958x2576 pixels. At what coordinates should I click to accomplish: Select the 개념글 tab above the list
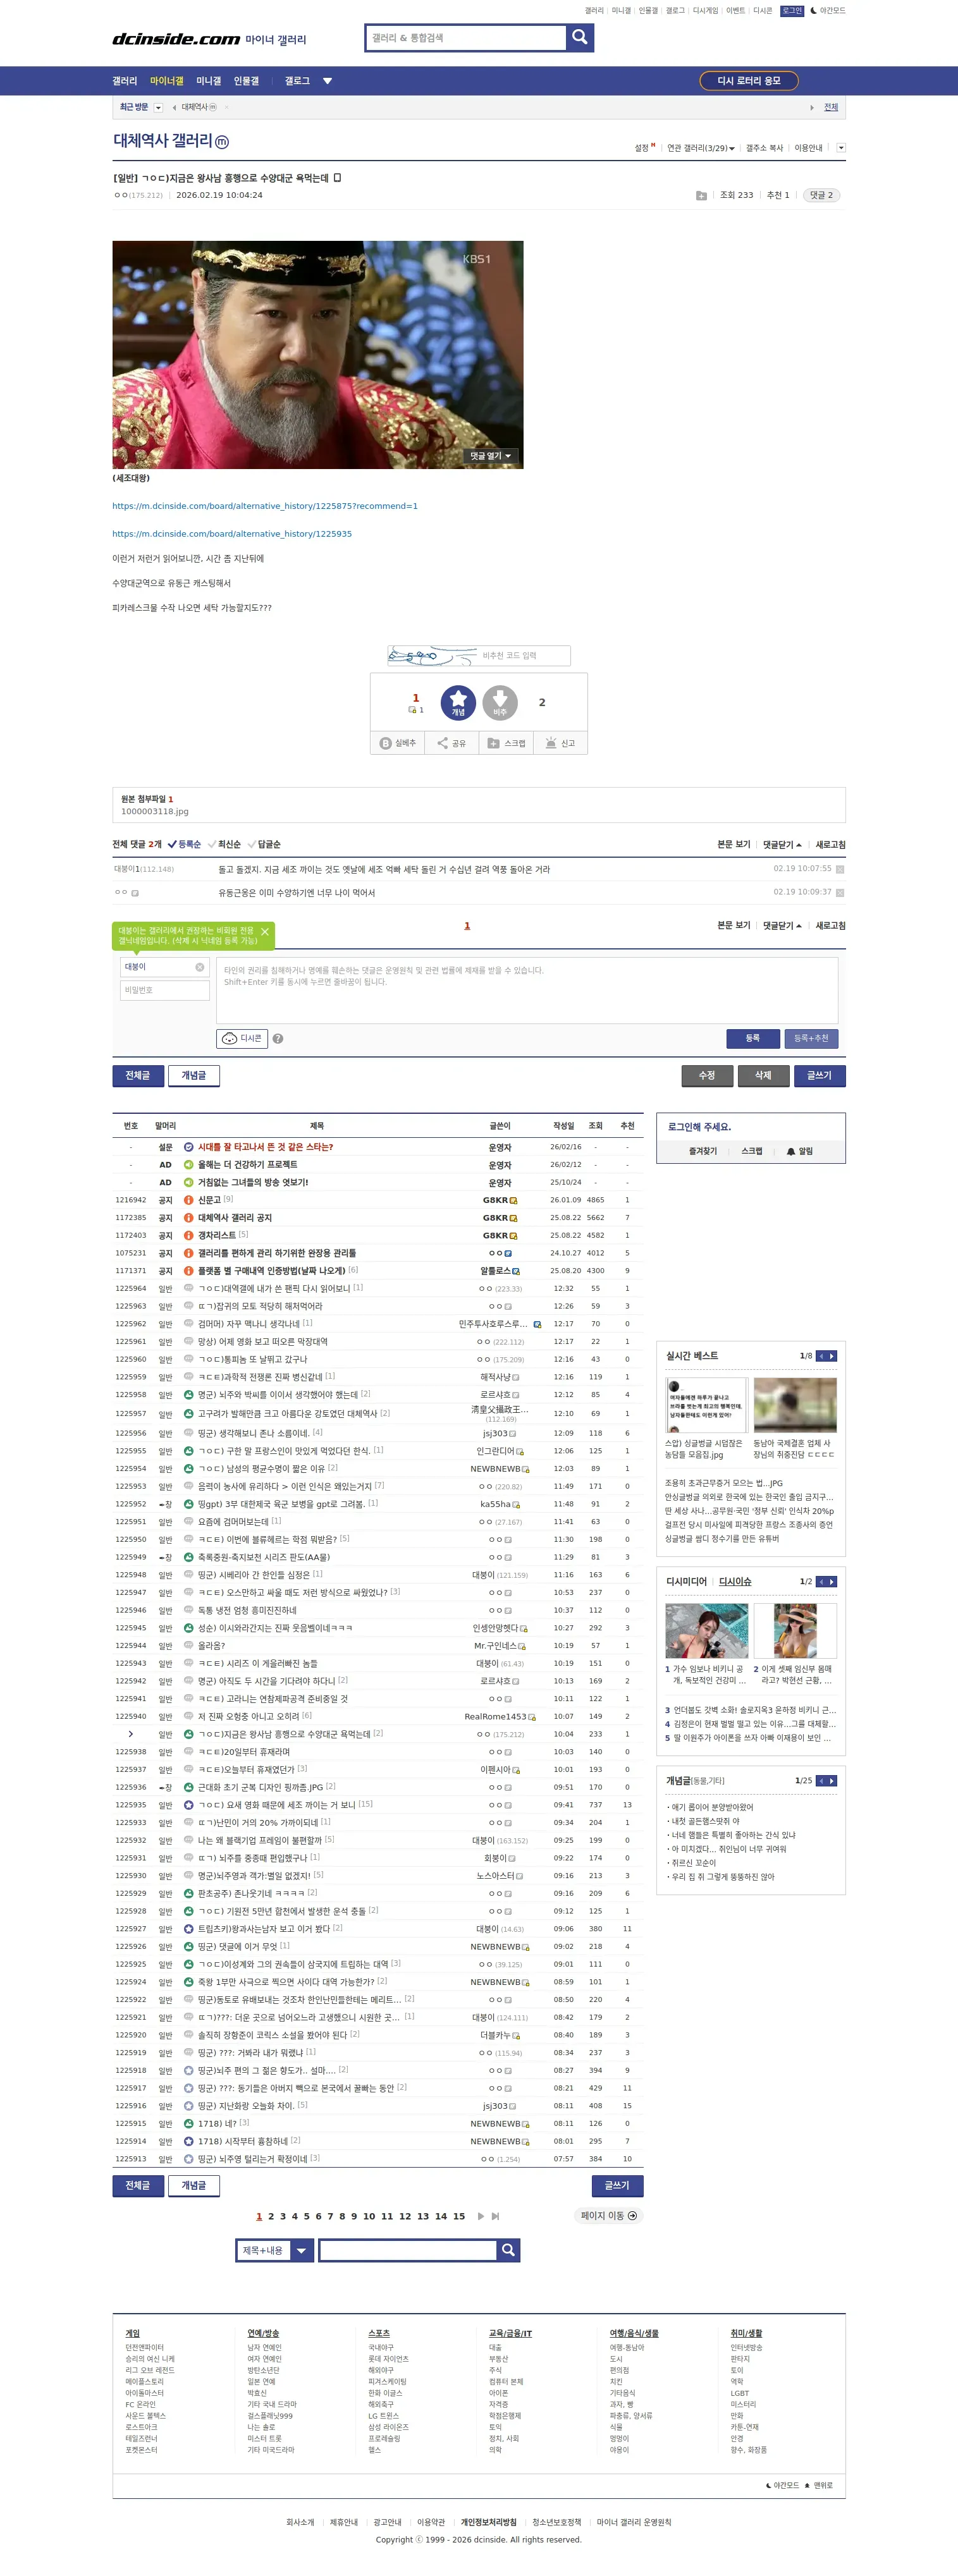pos(194,1075)
